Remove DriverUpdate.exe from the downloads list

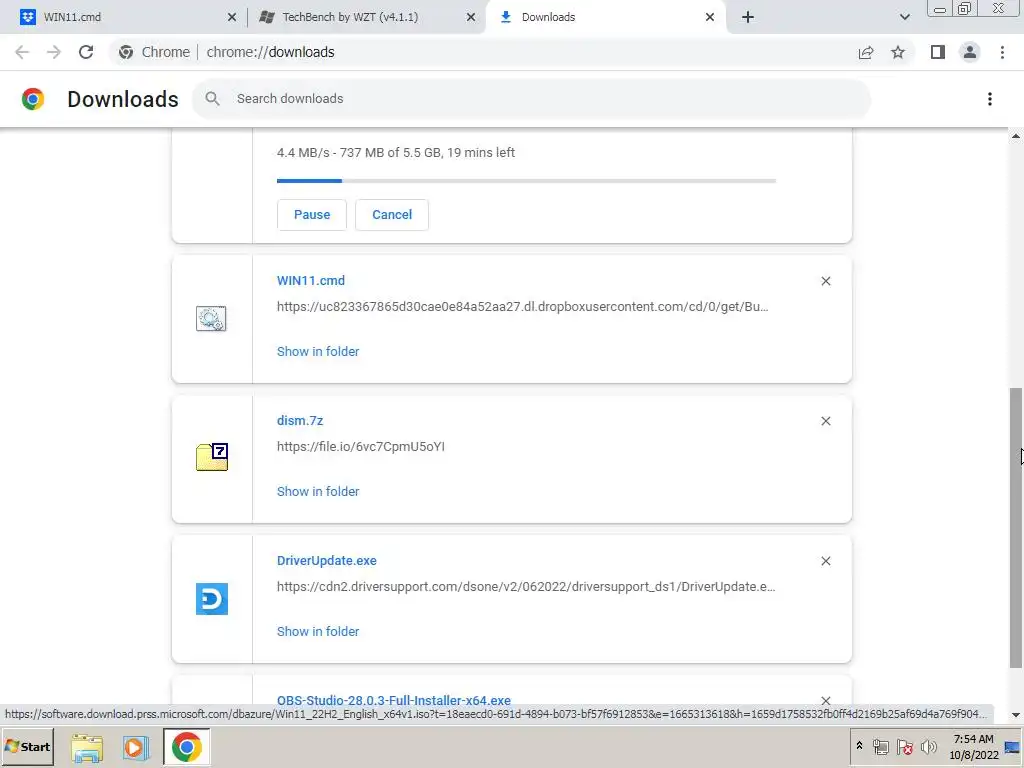coord(825,561)
